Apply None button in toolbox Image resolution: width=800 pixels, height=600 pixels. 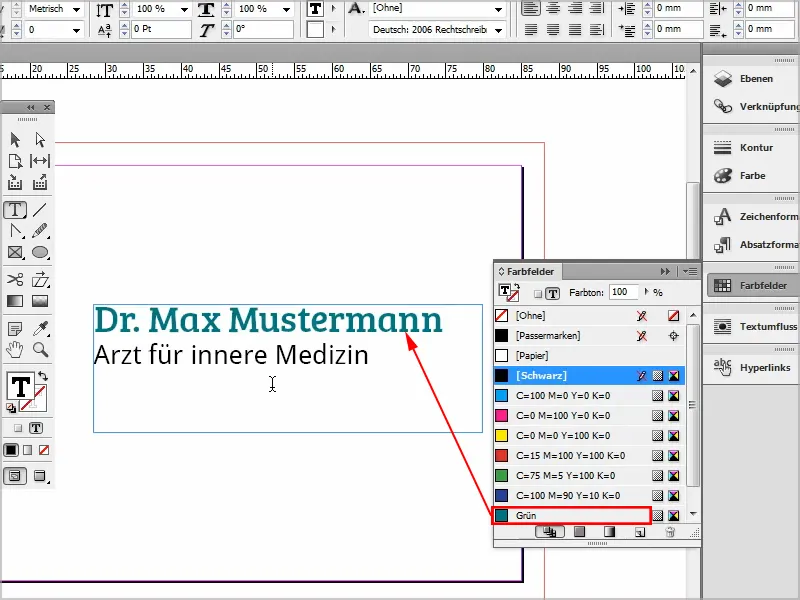click(x=44, y=450)
